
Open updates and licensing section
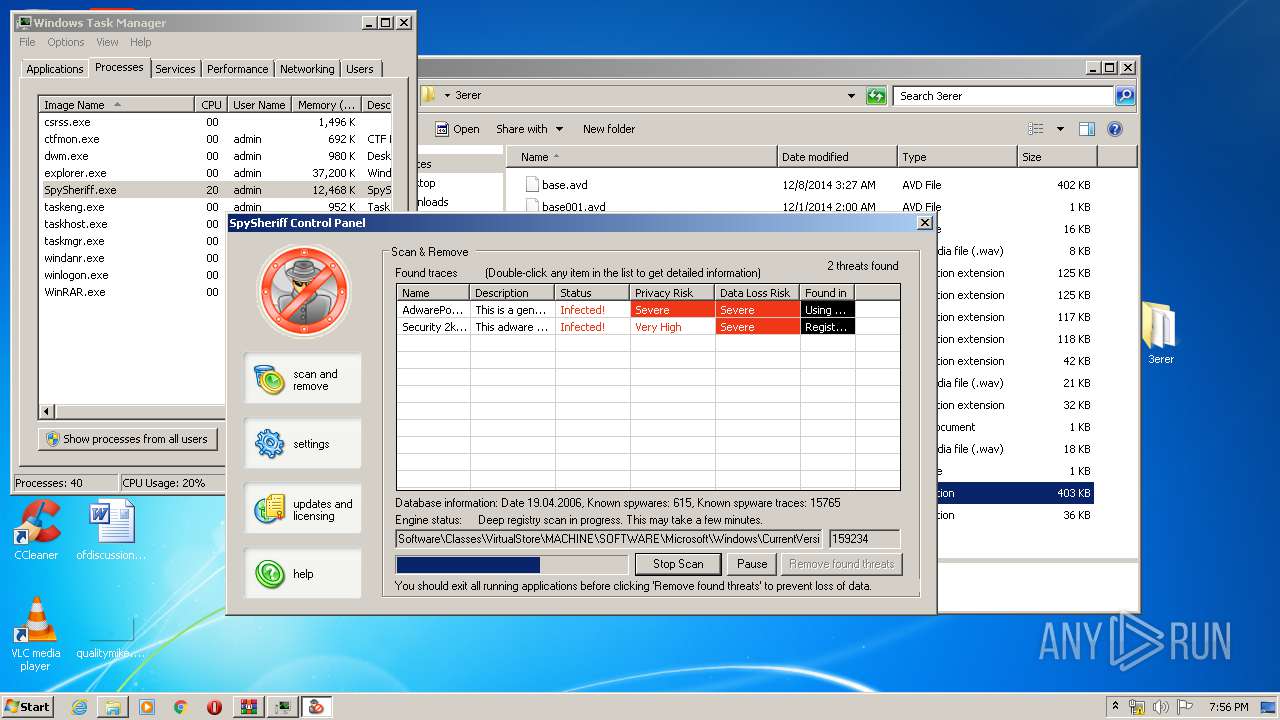302,509
